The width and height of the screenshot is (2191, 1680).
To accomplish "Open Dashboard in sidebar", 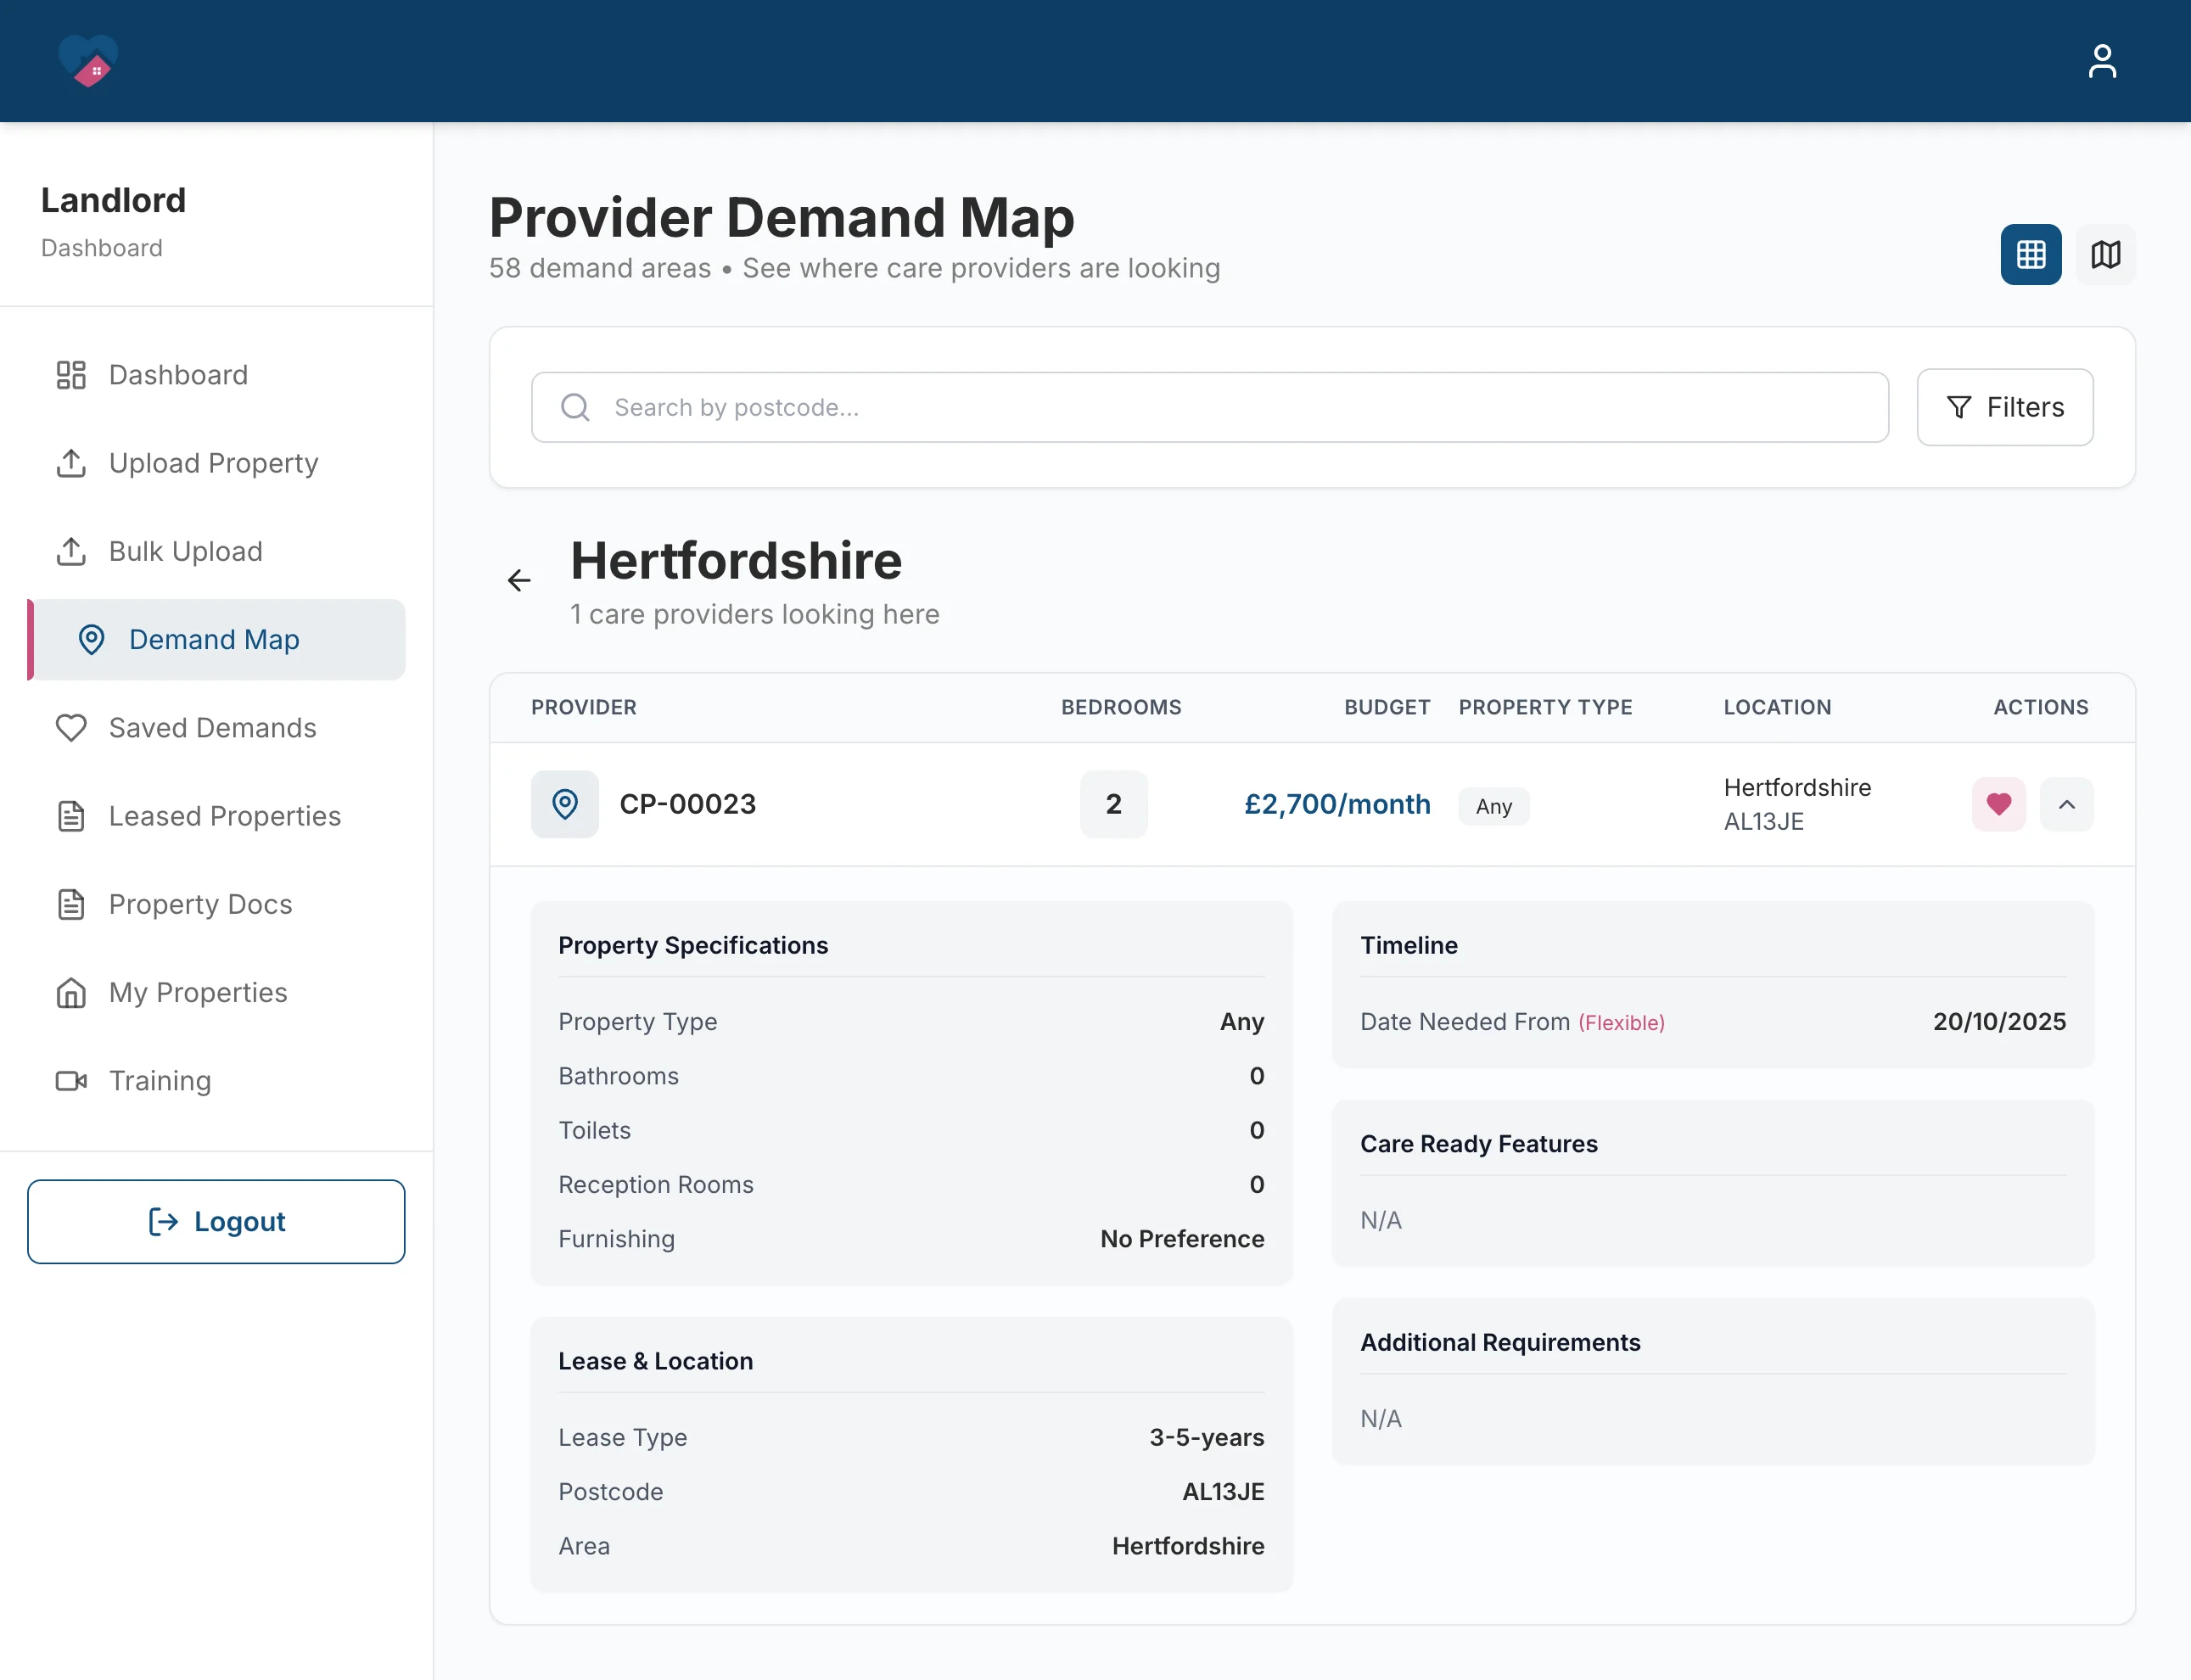I will click(216, 375).
